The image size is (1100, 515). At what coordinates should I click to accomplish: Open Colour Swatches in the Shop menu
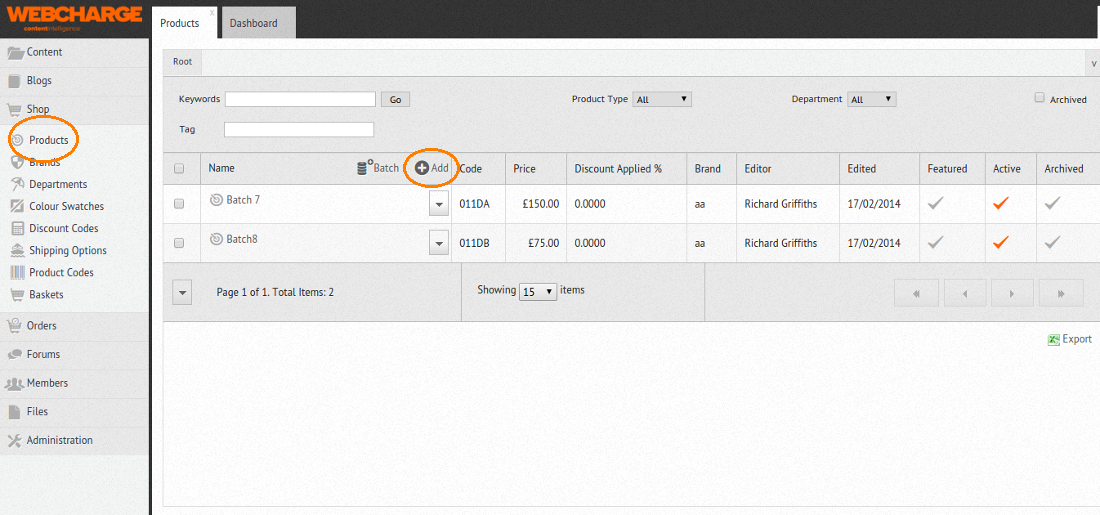[66, 206]
